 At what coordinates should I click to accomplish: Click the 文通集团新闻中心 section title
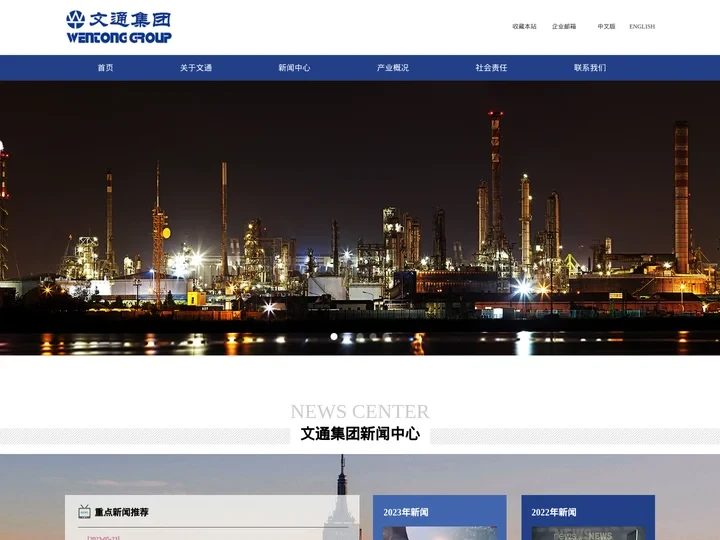pyautogui.click(x=360, y=433)
